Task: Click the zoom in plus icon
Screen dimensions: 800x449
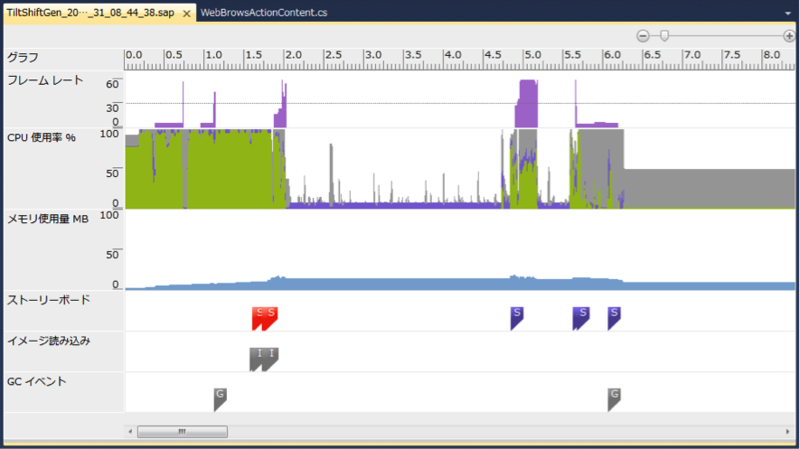Action: point(789,36)
